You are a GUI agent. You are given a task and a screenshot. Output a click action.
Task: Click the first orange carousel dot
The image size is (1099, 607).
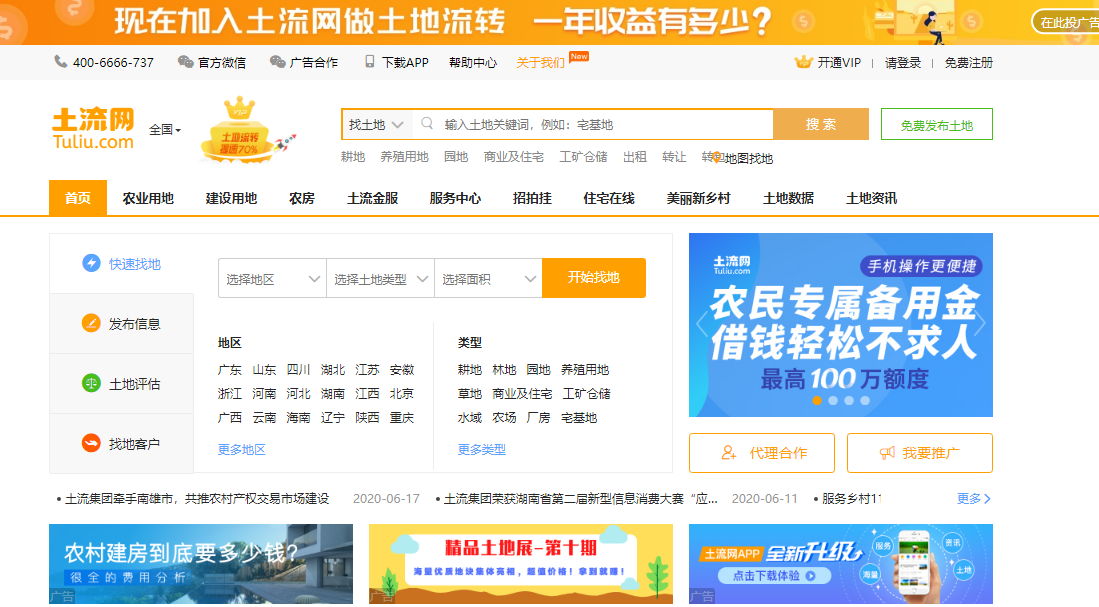click(x=817, y=400)
